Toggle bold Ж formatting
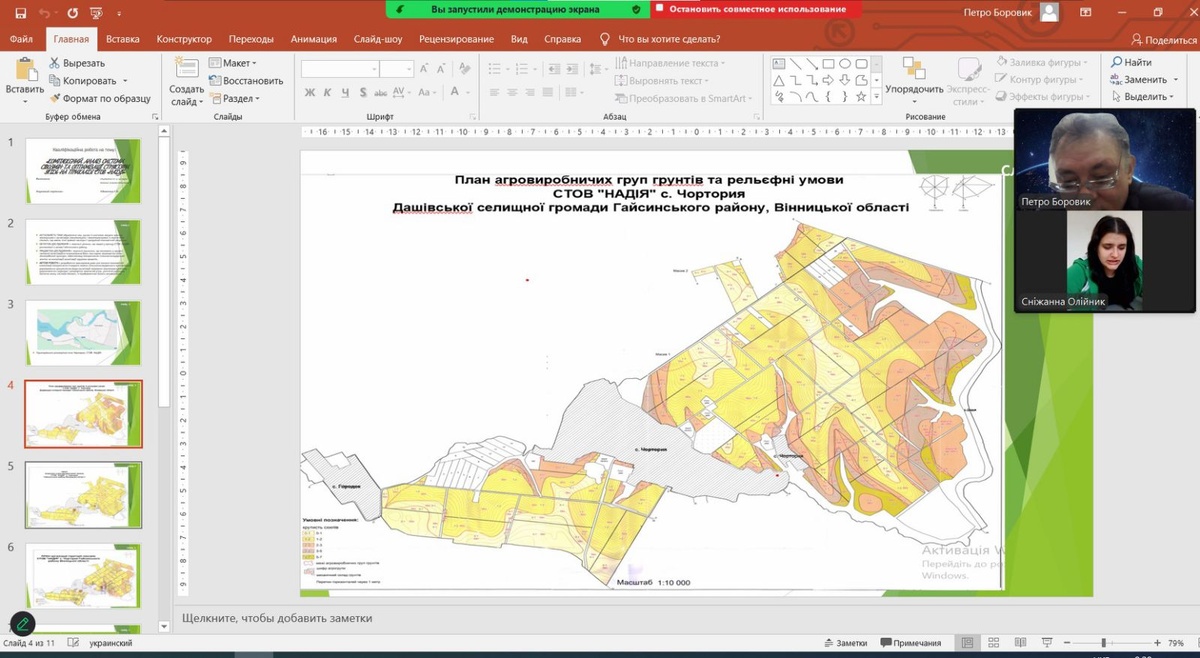Image resolution: width=1200 pixels, height=658 pixels. pyautogui.click(x=310, y=93)
